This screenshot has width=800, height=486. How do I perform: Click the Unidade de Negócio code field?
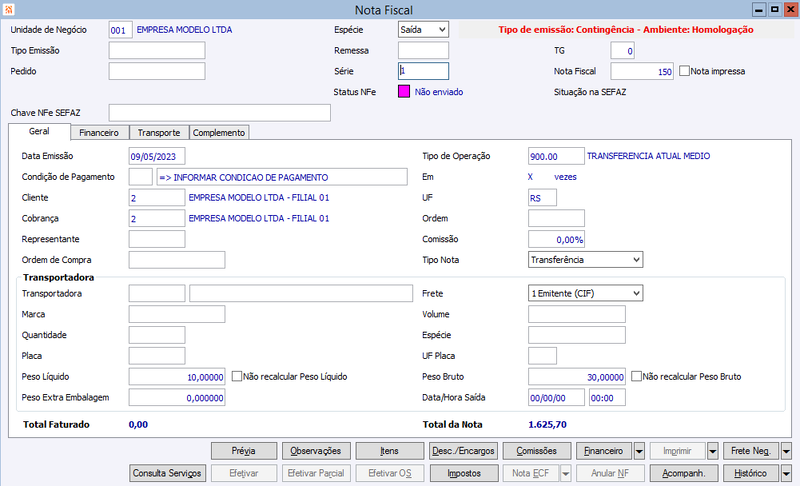point(120,30)
